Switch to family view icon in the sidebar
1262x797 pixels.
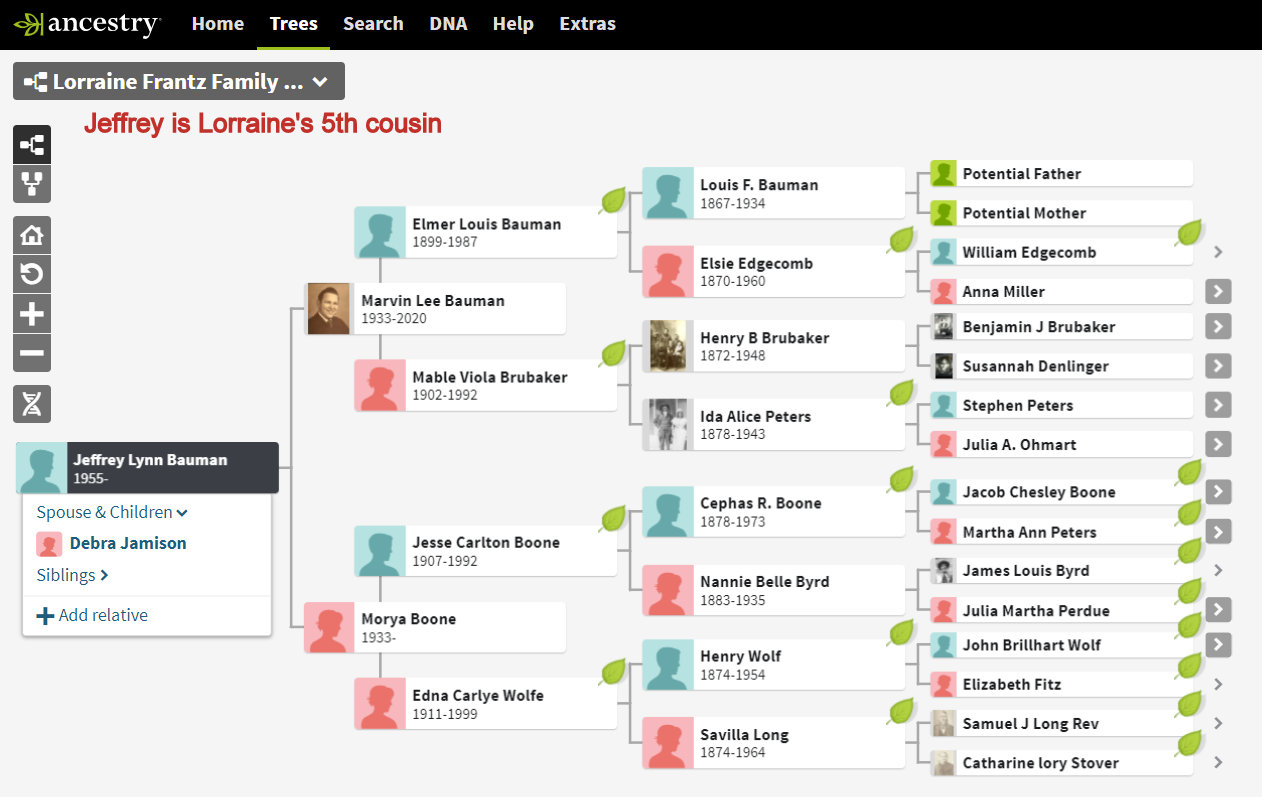point(32,185)
